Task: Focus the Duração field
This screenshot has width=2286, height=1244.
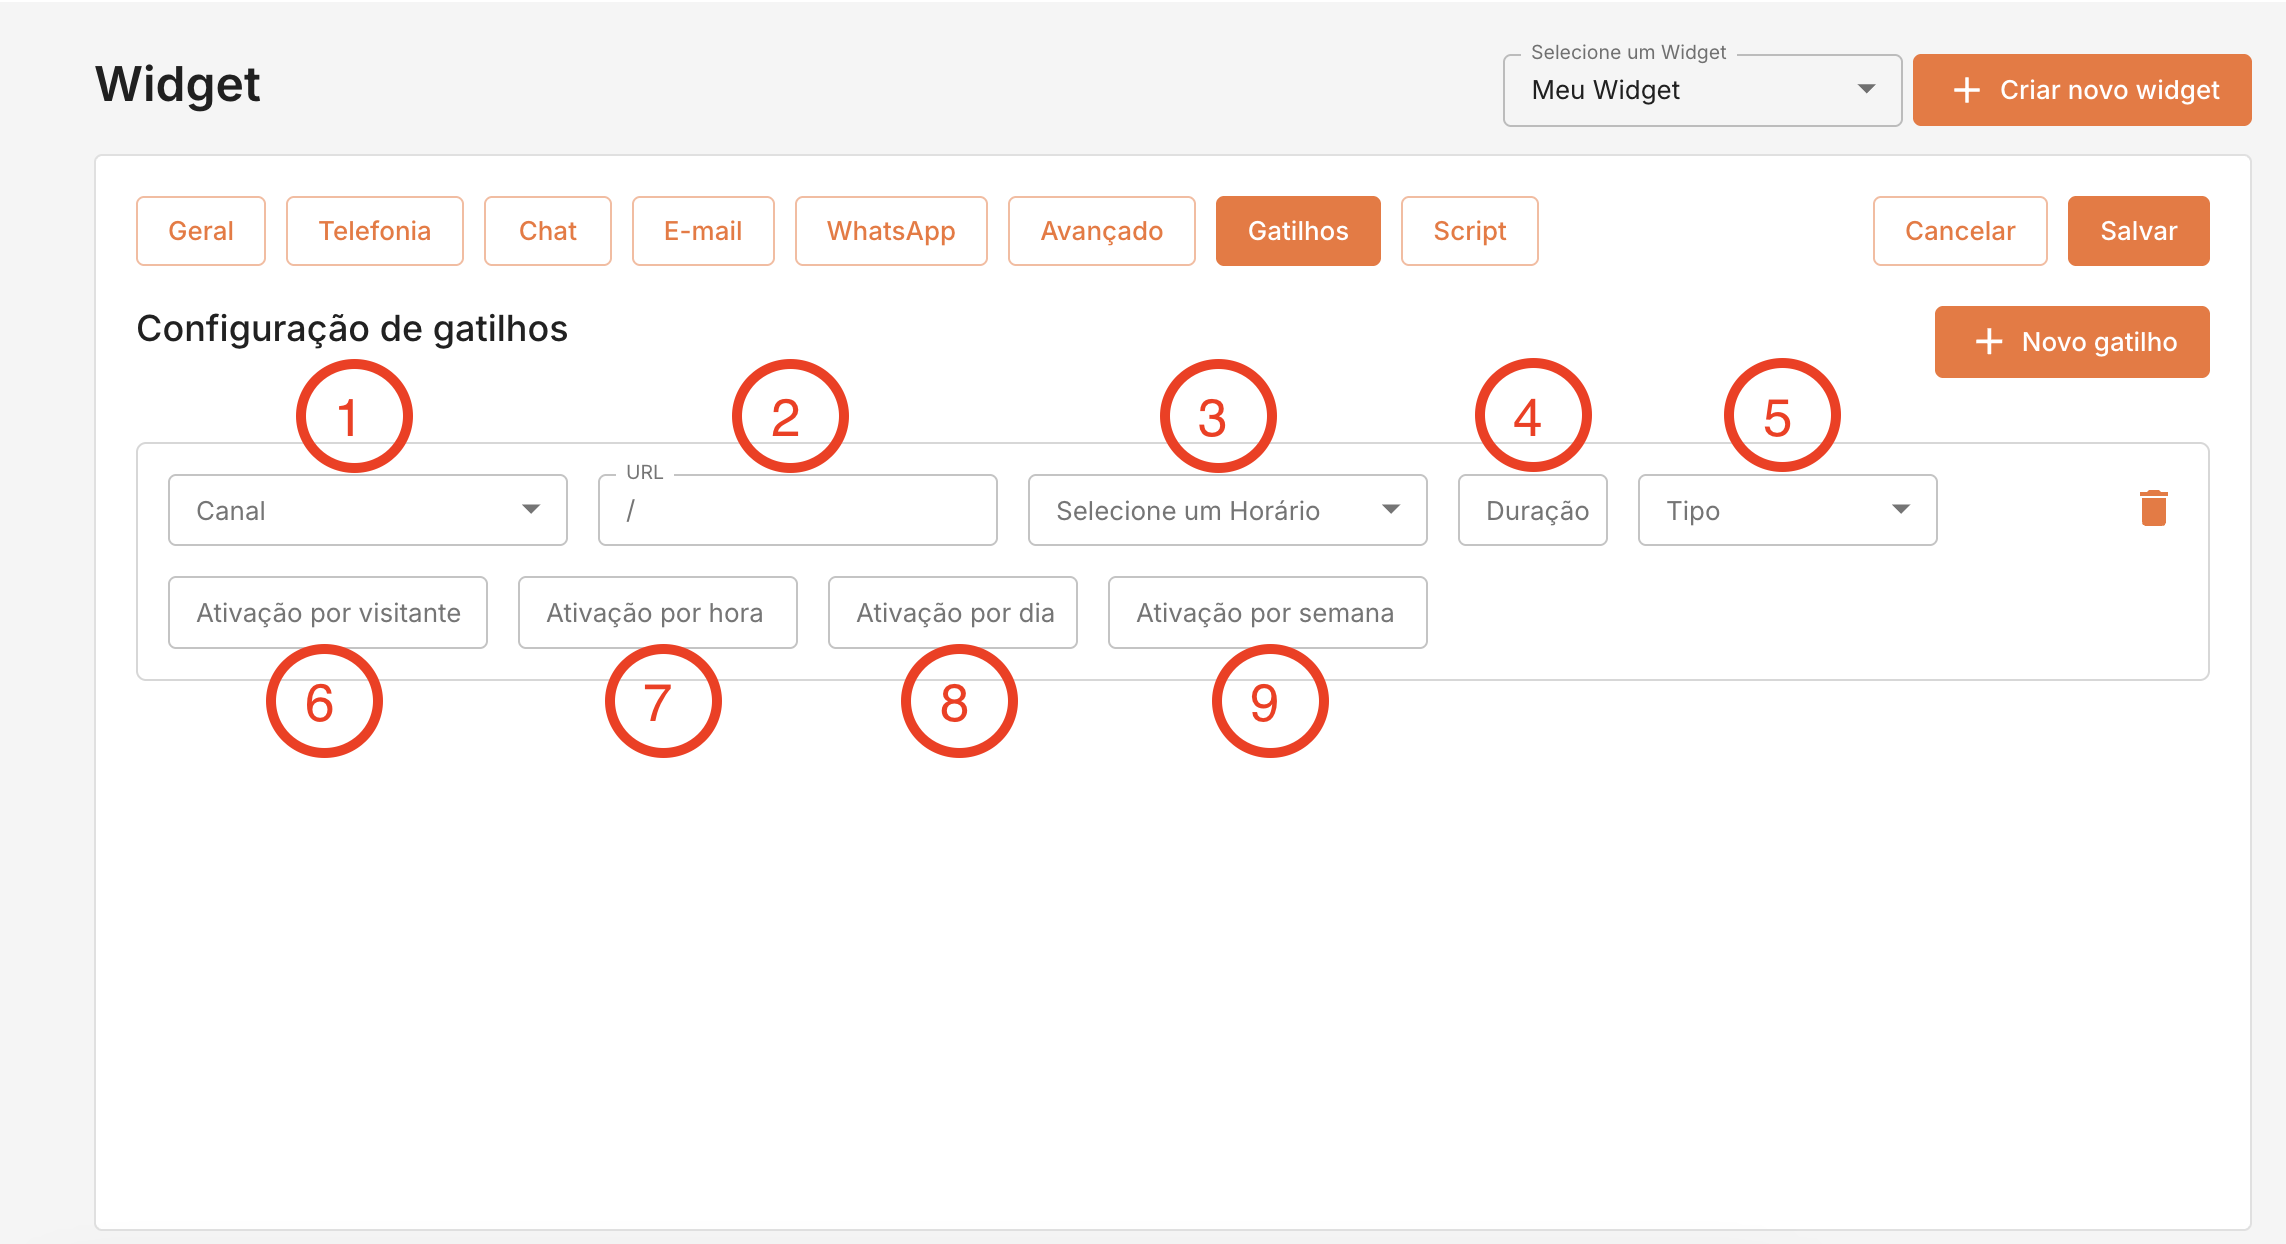Action: click(x=1532, y=511)
